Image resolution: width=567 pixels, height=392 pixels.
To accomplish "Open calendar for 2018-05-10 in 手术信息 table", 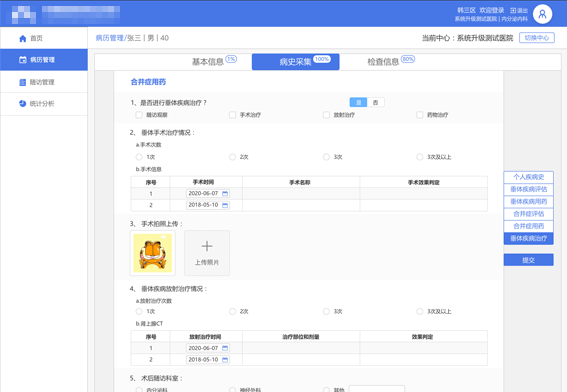I will pos(225,205).
